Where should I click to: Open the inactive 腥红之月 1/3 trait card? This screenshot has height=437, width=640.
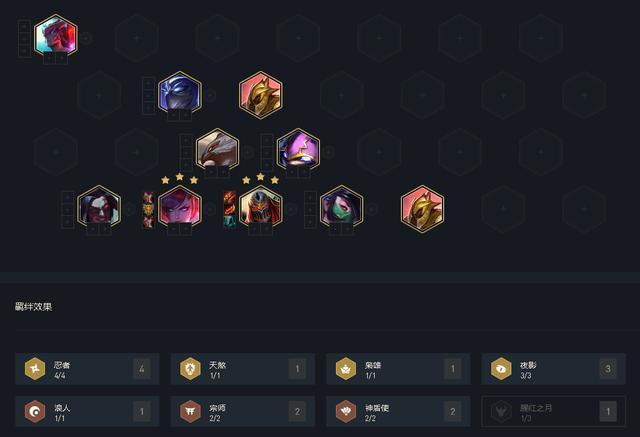pos(553,411)
